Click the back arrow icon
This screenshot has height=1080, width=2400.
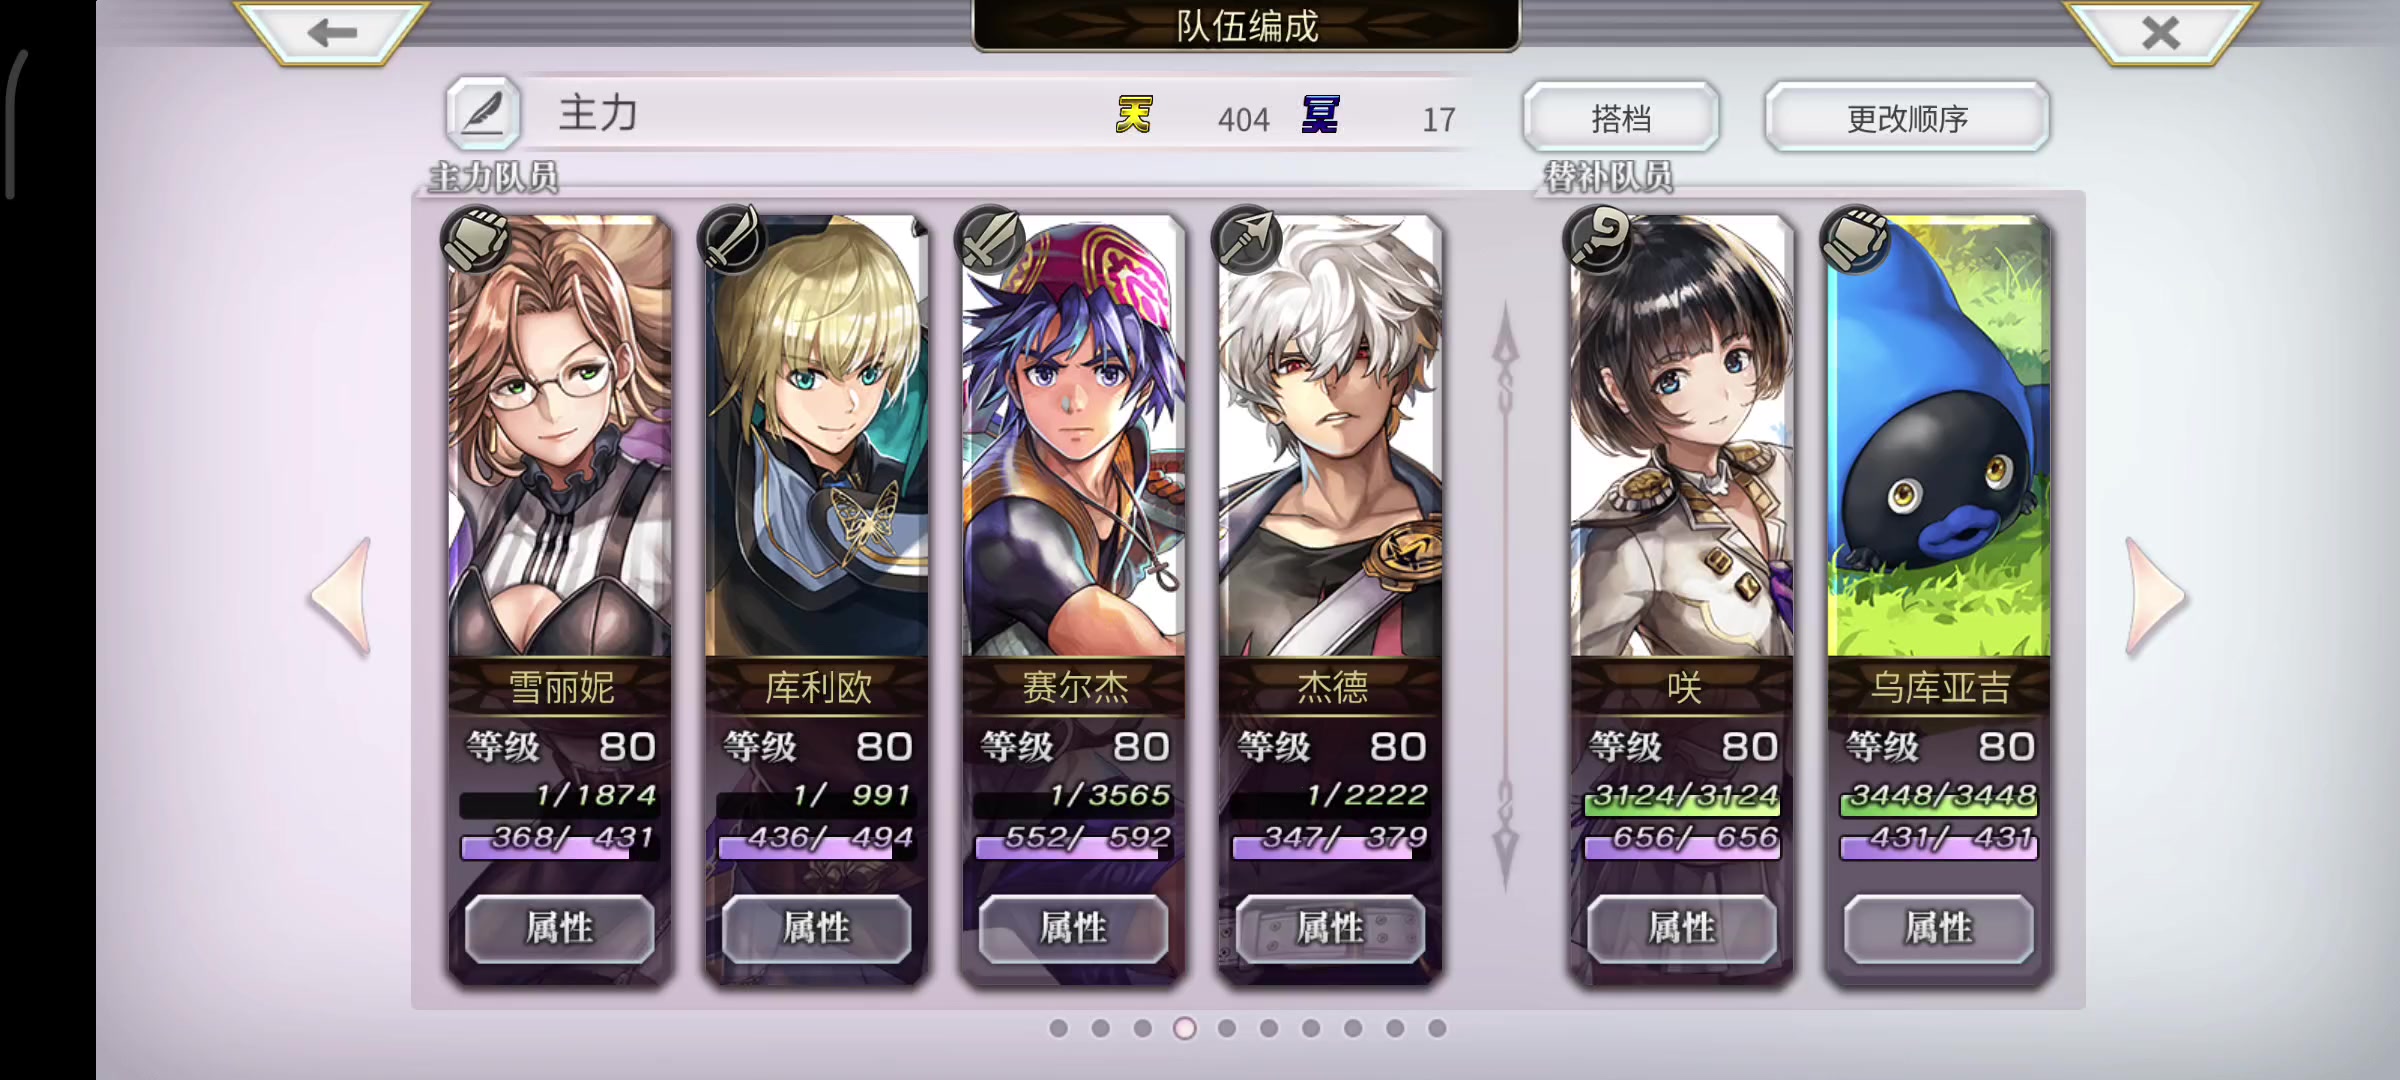[332, 33]
